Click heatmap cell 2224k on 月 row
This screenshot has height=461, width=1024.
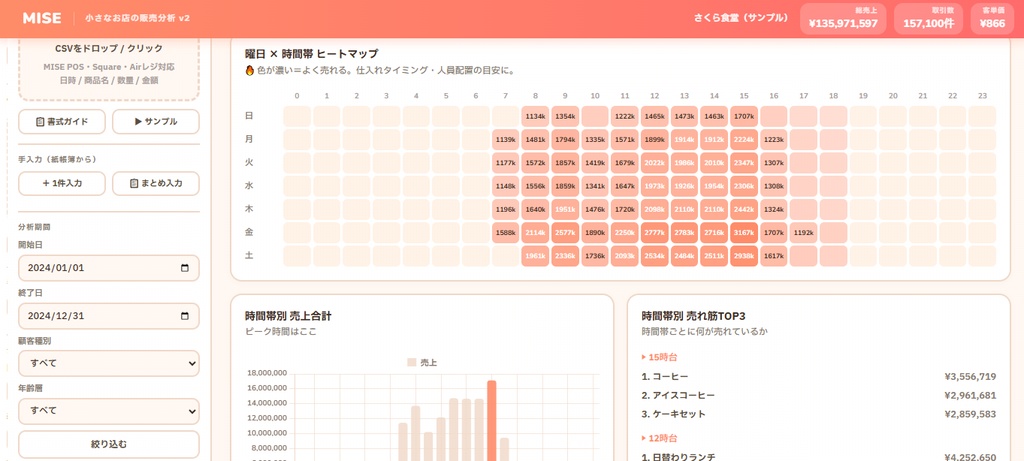[744, 140]
